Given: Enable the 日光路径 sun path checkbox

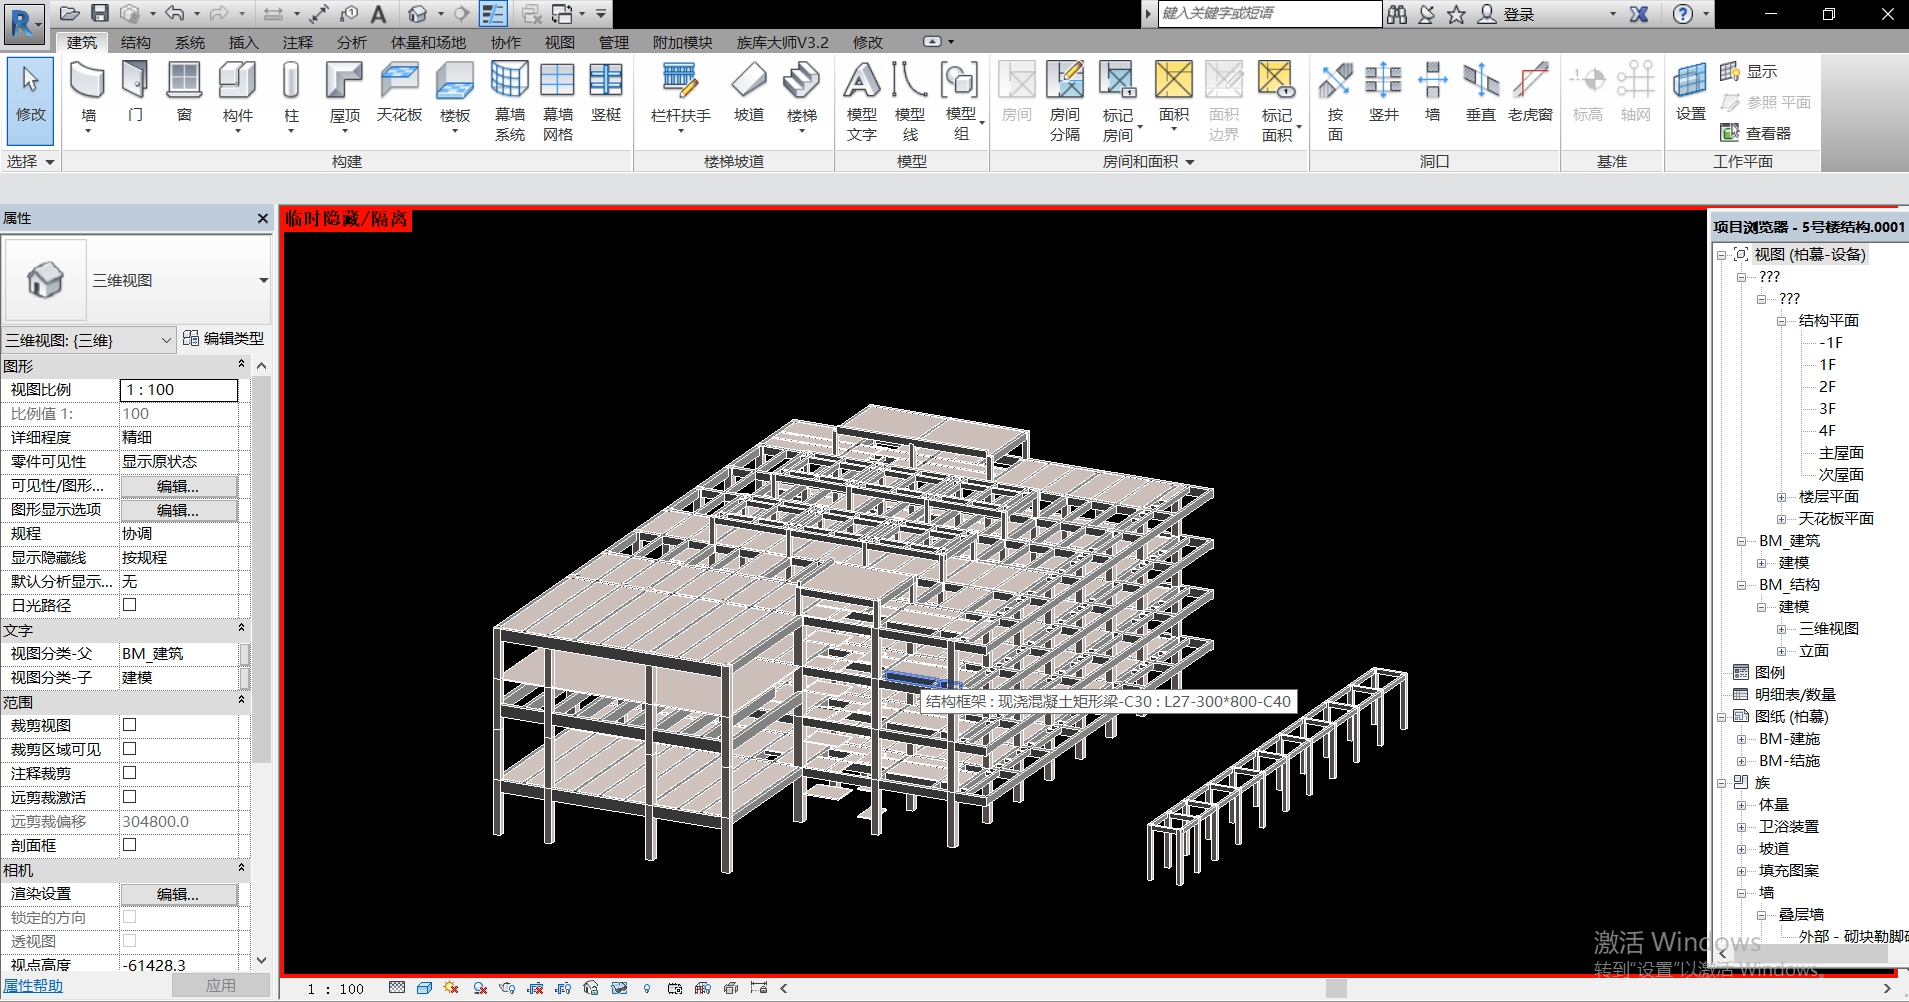Looking at the screenshot, I should [129, 605].
